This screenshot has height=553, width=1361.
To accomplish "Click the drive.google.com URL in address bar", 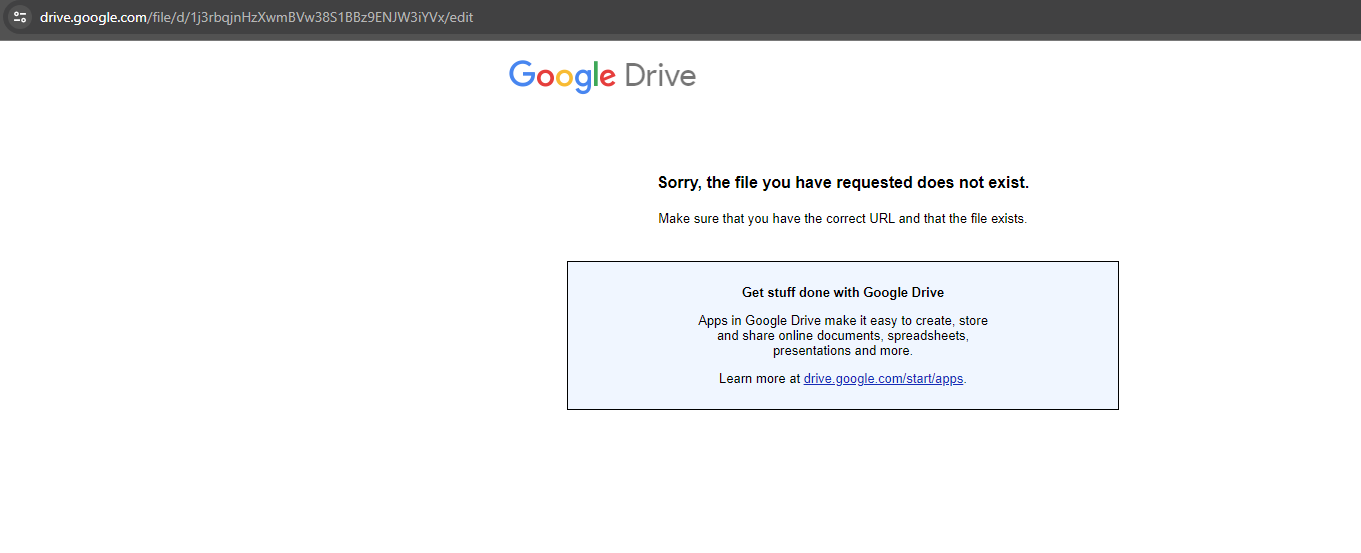I will (x=256, y=17).
